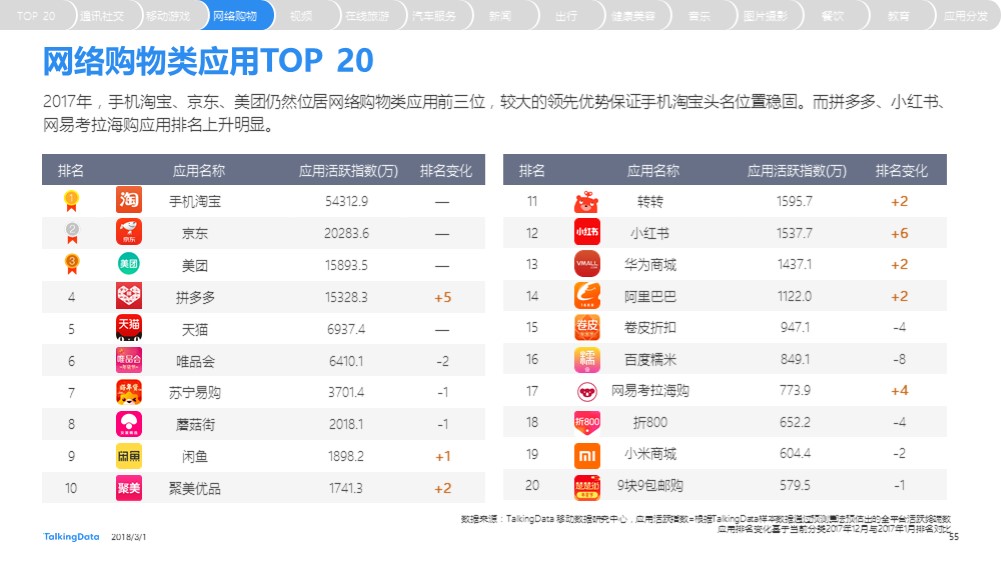The height and width of the screenshot is (563, 1001).
Task: Click the right table 排名变化 header
Action: tap(901, 170)
